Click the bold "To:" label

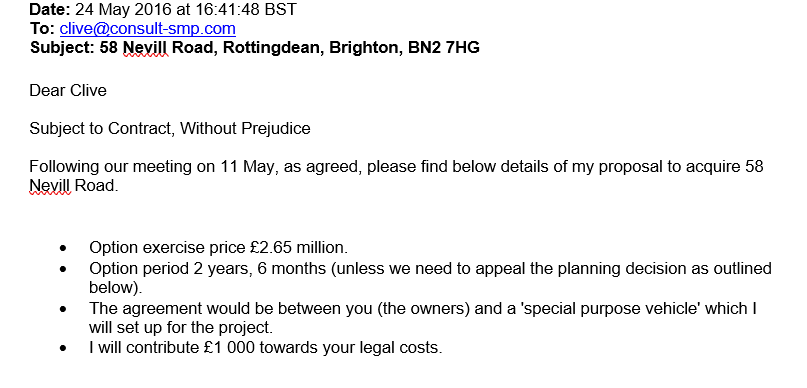point(42,28)
